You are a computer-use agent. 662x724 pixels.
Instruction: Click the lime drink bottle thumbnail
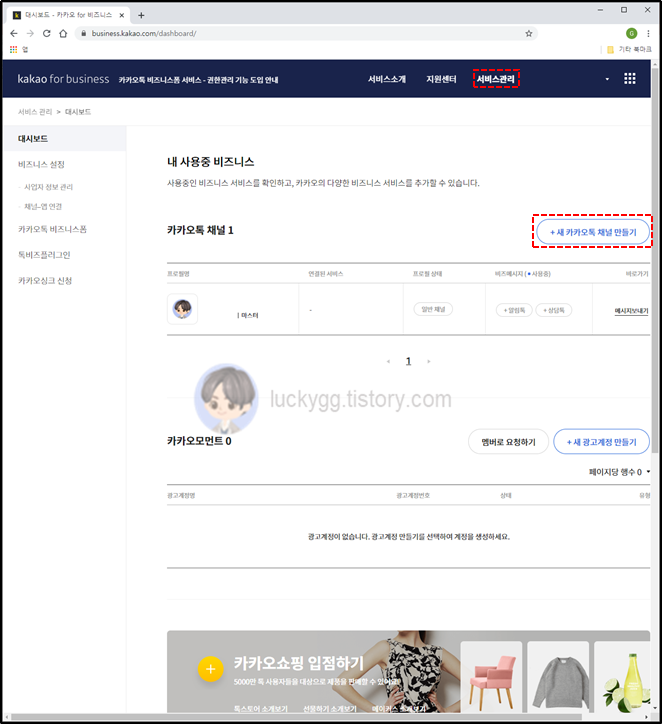[x=622, y=676]
